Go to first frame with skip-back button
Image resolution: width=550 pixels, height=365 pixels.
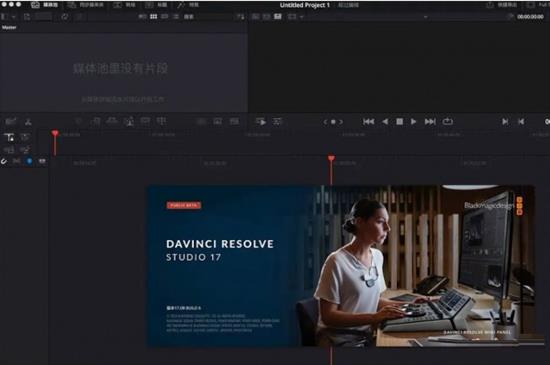(368, 122)
